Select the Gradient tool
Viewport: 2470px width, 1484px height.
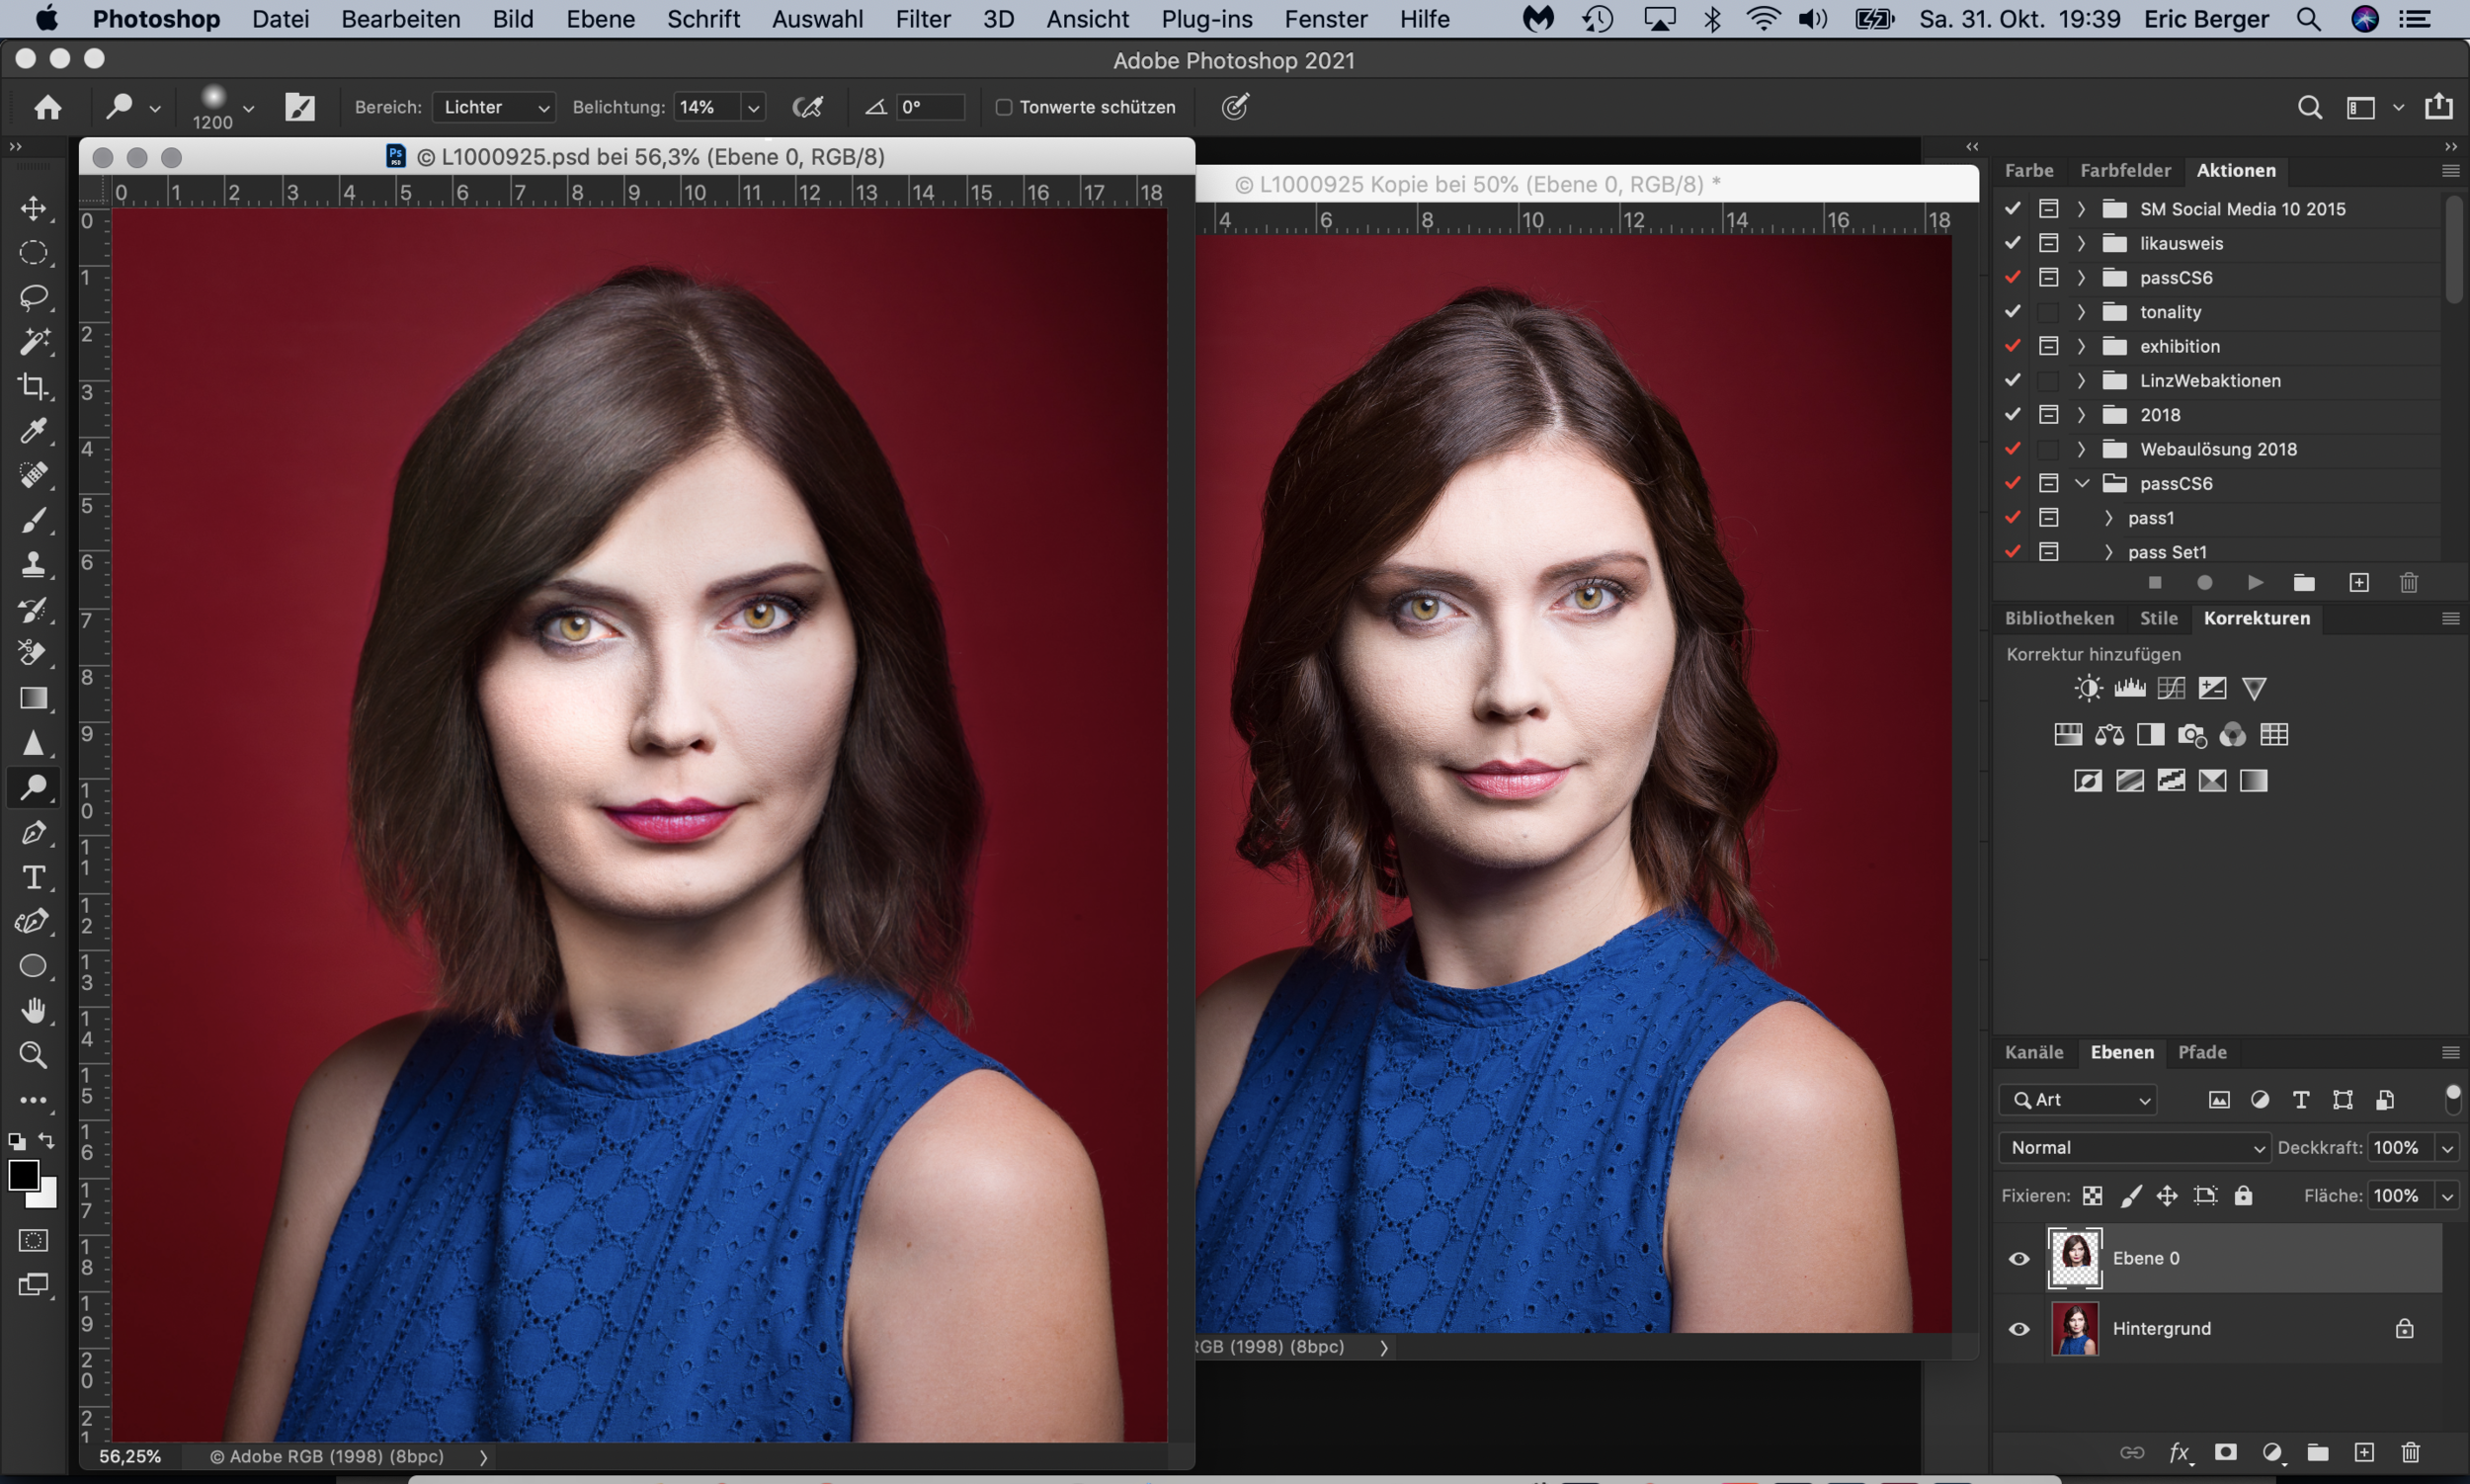click(34, 698)
